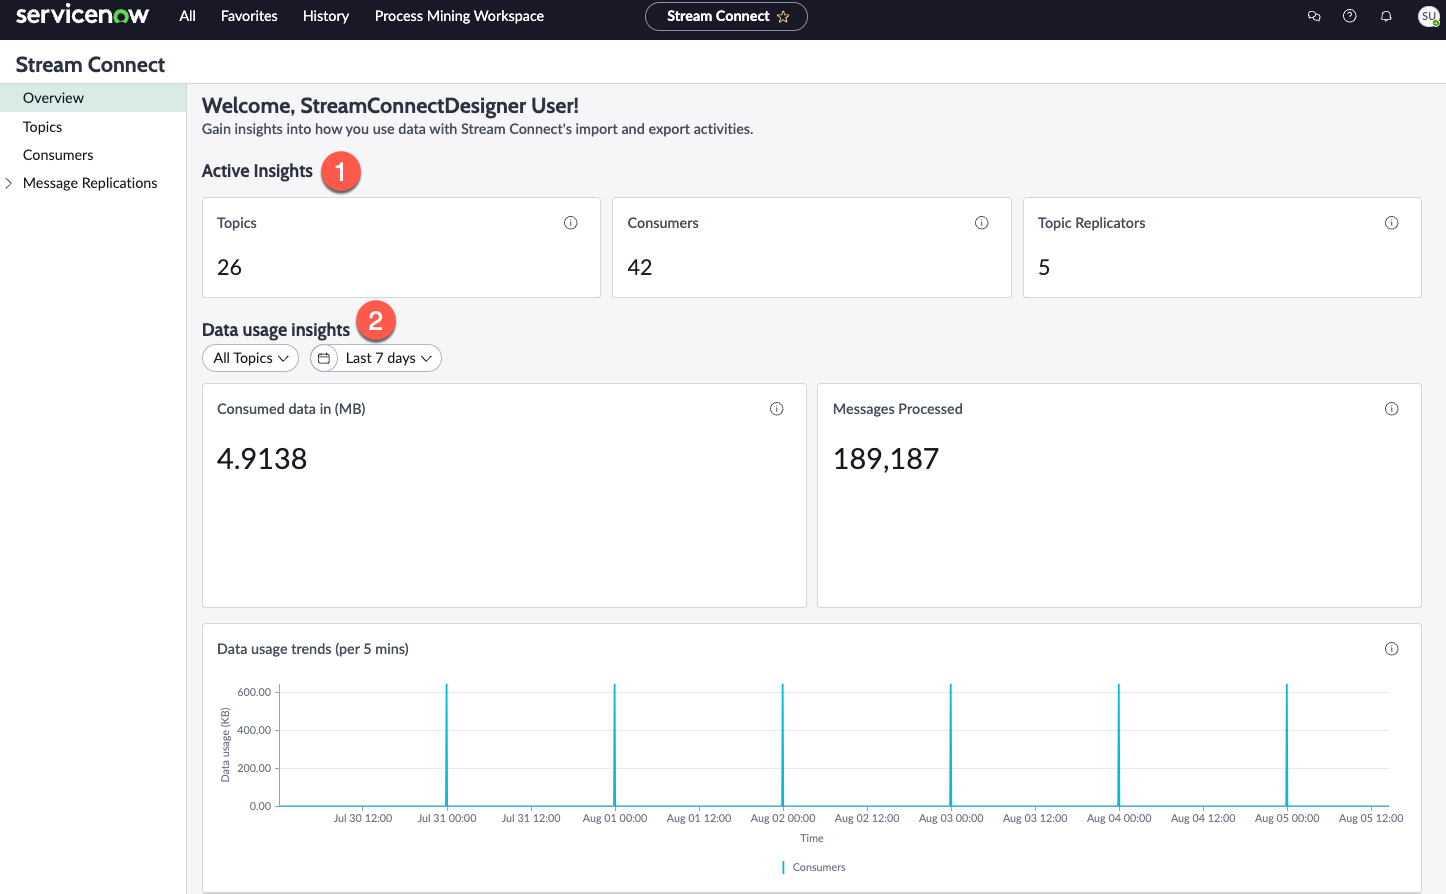
Task: Click the spike at Aug 05 00:00
Action: [x=1287, y=745]
